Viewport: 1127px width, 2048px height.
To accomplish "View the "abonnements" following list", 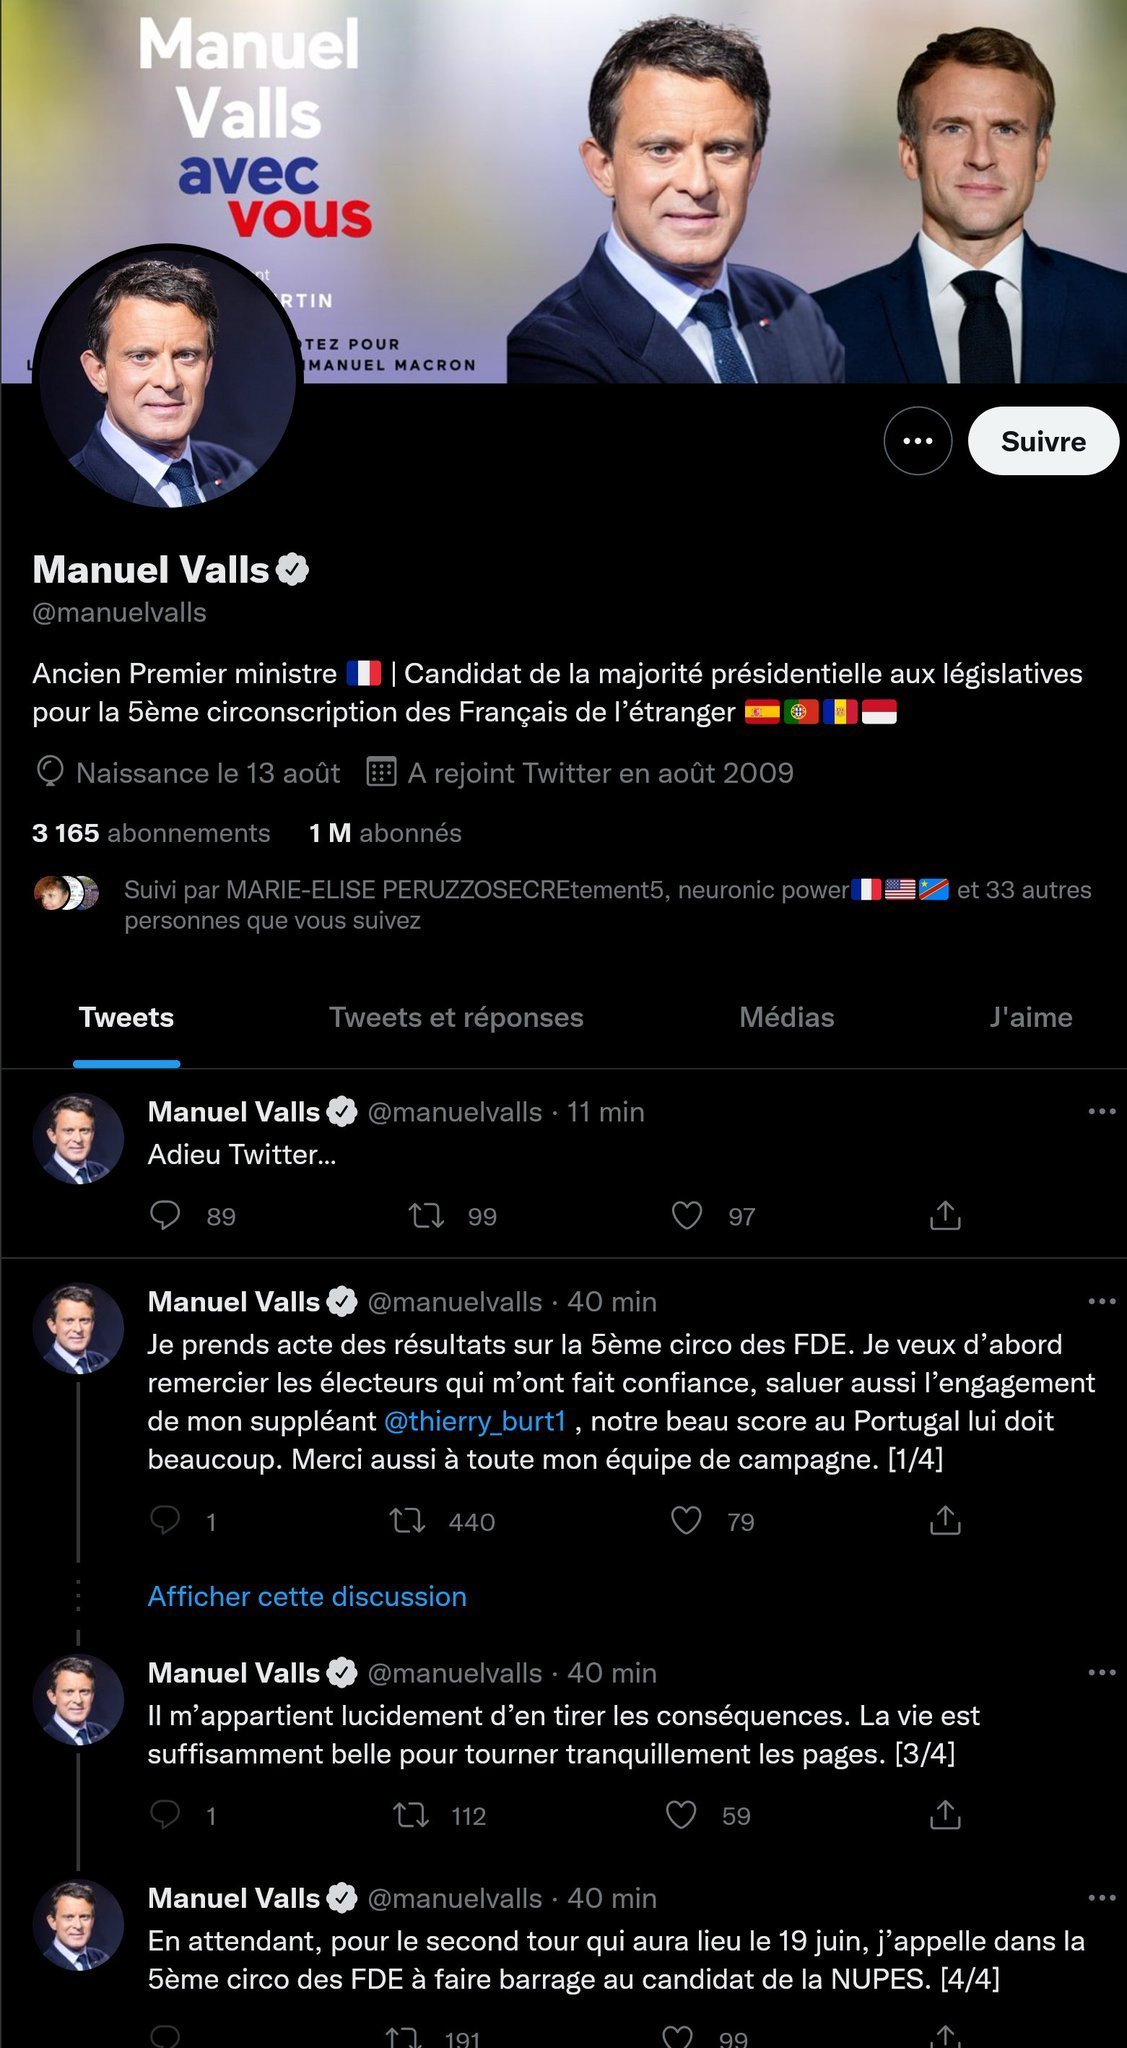I will [x=151, y=833].
